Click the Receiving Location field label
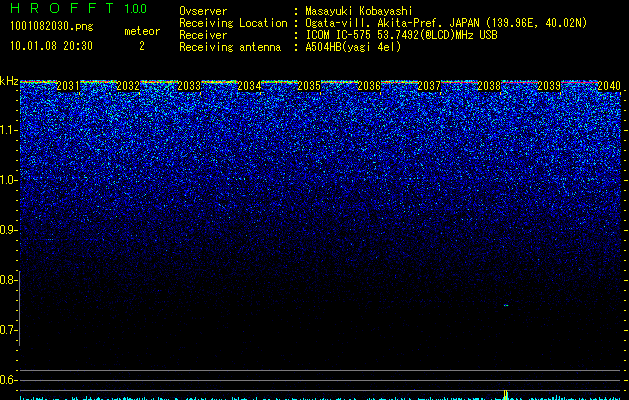Screen dimensions: 629x400 point(233,23)
